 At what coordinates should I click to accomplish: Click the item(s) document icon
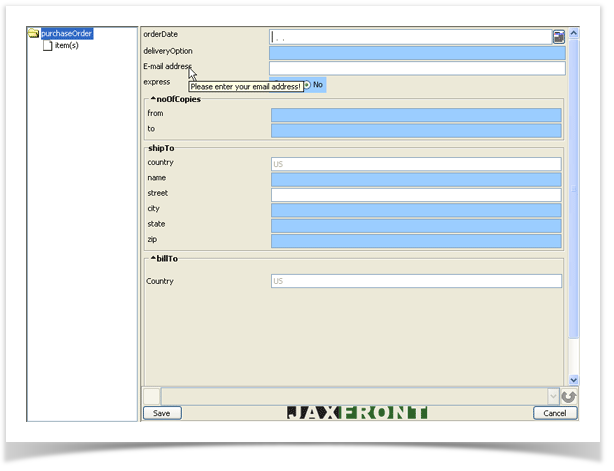47,45
